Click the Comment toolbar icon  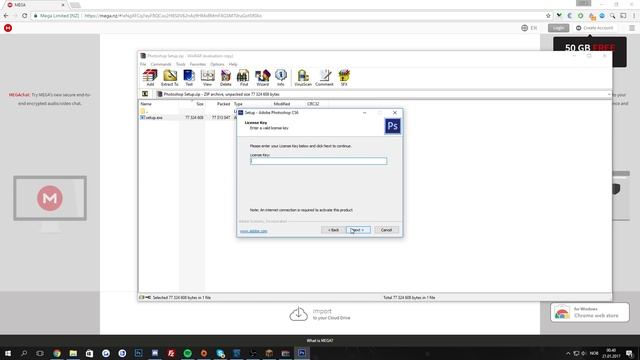(x=324, y=77)
